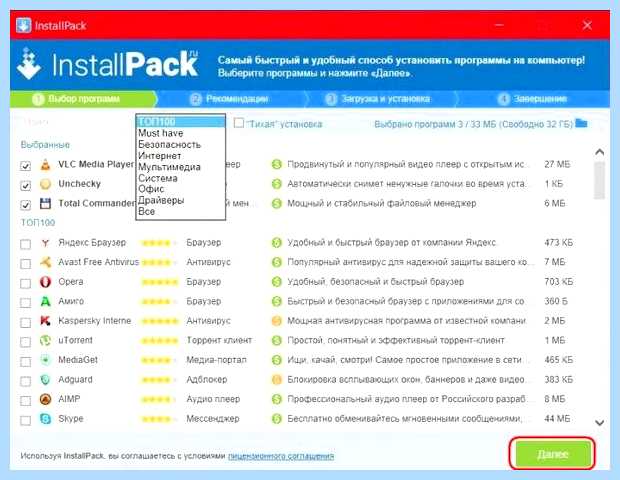
Task: Open the Выбор программ step tab
Action: (x=83, y=99)
